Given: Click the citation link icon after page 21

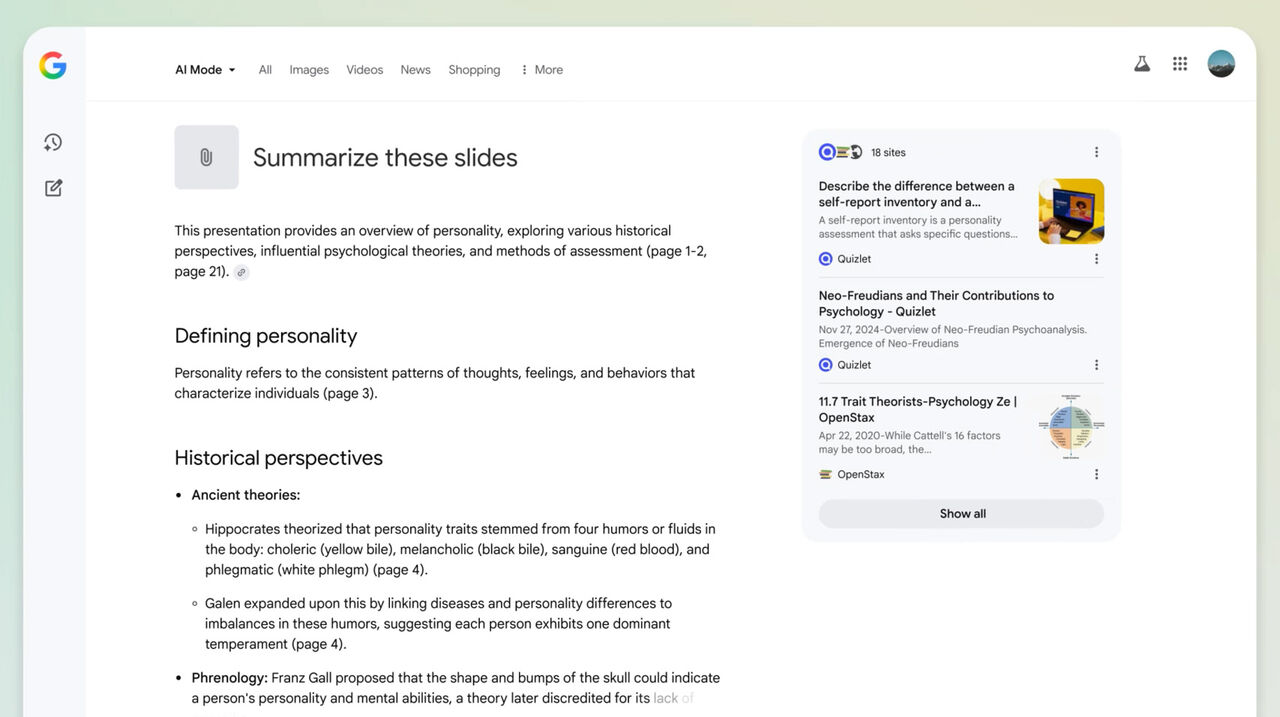Looking at the screenshot, I should (241, 272).
